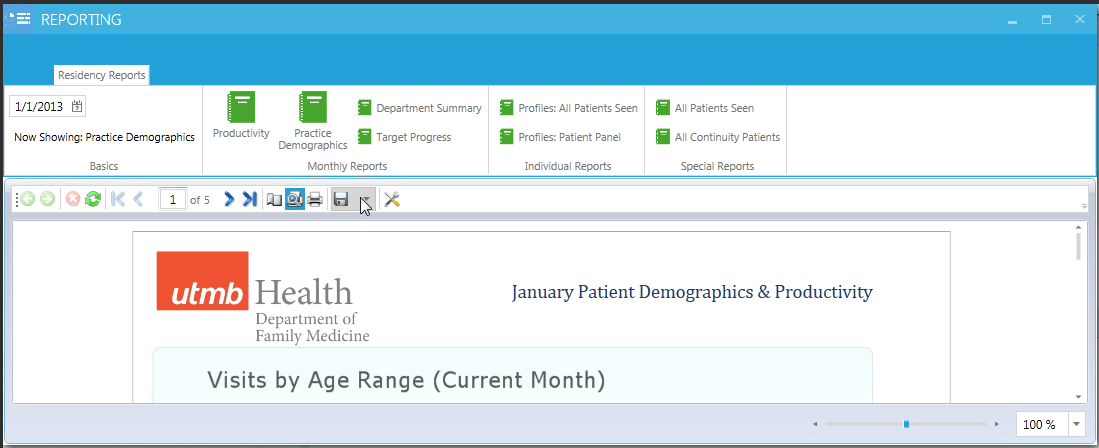Show Profiles: All Patients Seen report
1099x448 pixels.
coord(568,108)
